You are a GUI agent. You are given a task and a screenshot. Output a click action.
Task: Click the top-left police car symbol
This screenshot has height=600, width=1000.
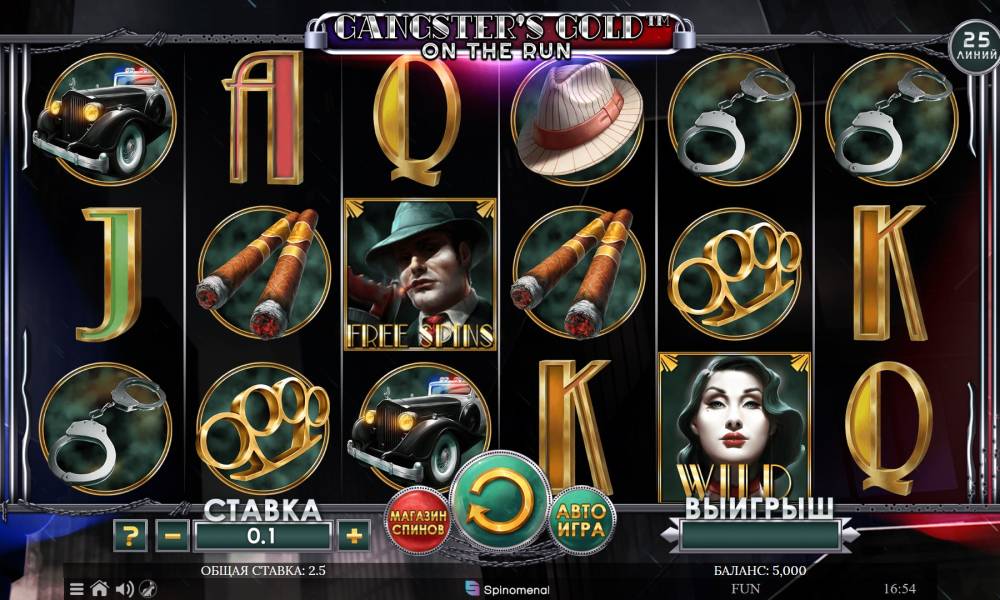(x=105, y=119)
